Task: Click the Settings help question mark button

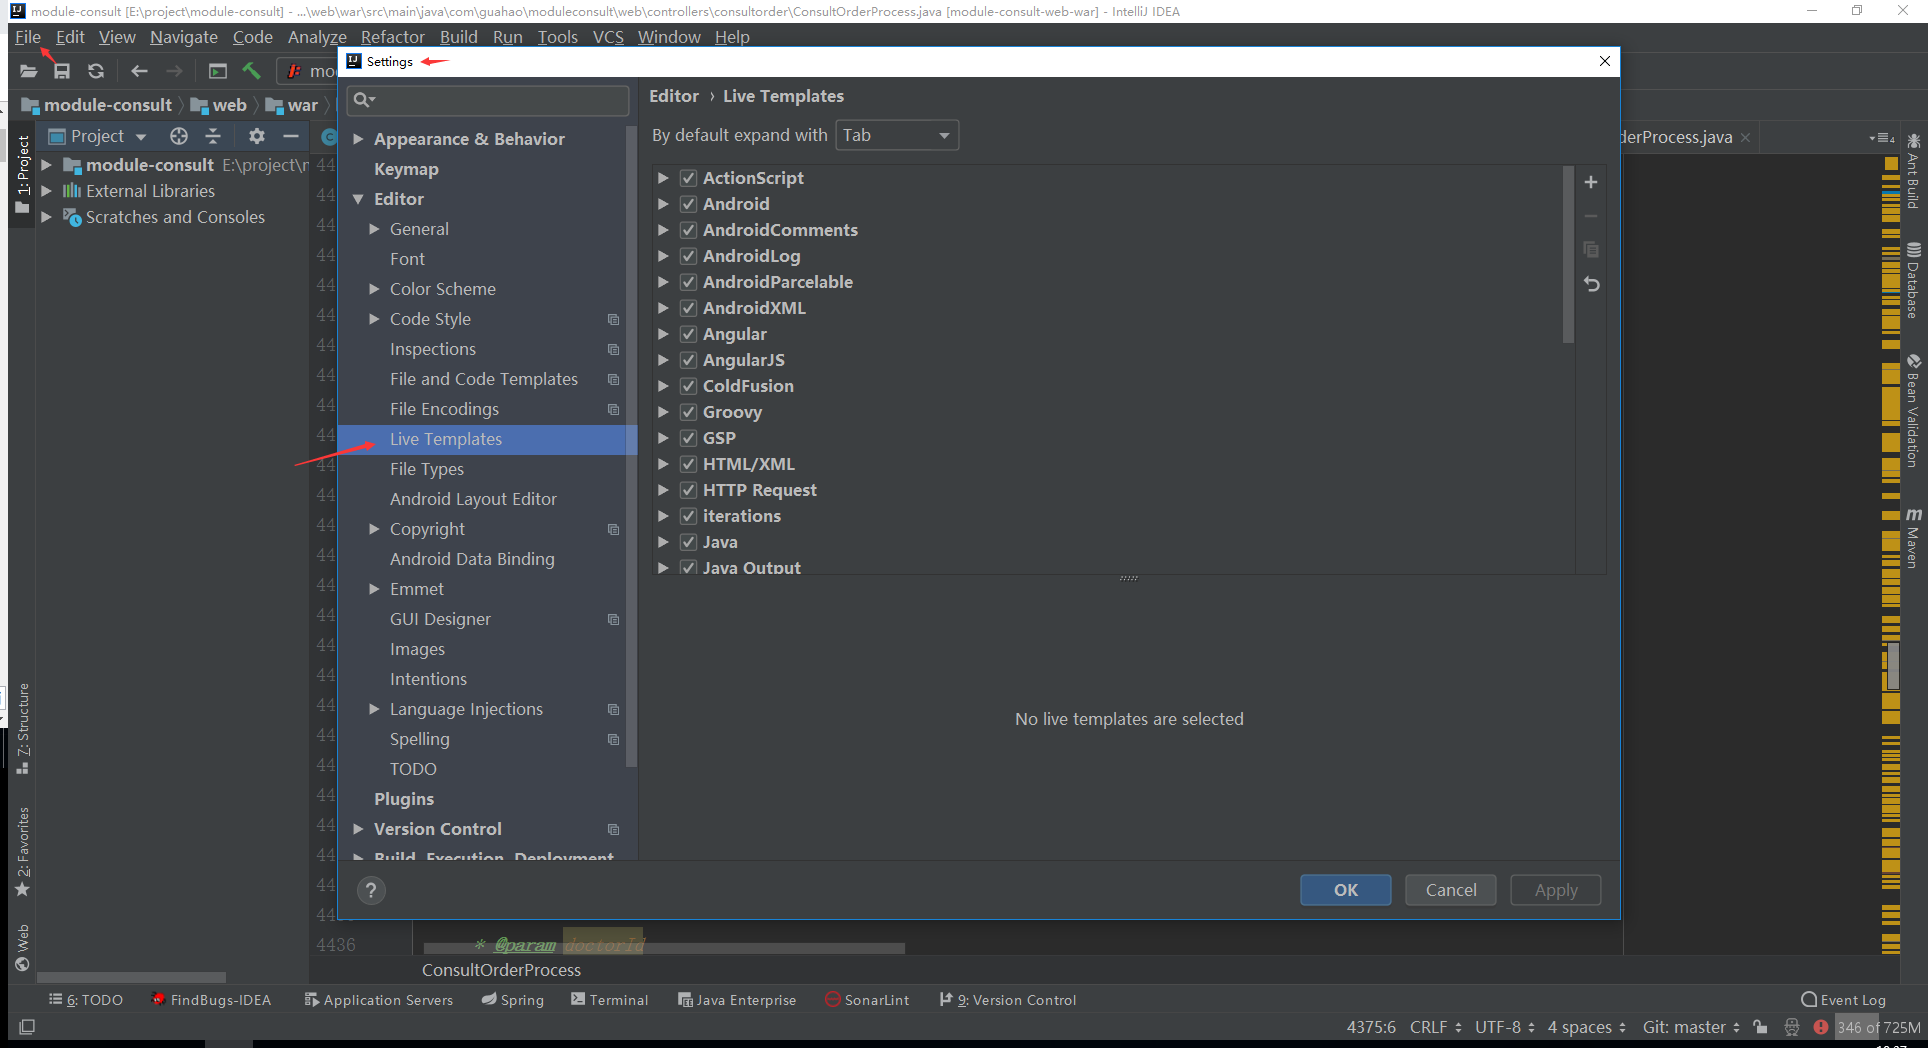Action: 371,890
